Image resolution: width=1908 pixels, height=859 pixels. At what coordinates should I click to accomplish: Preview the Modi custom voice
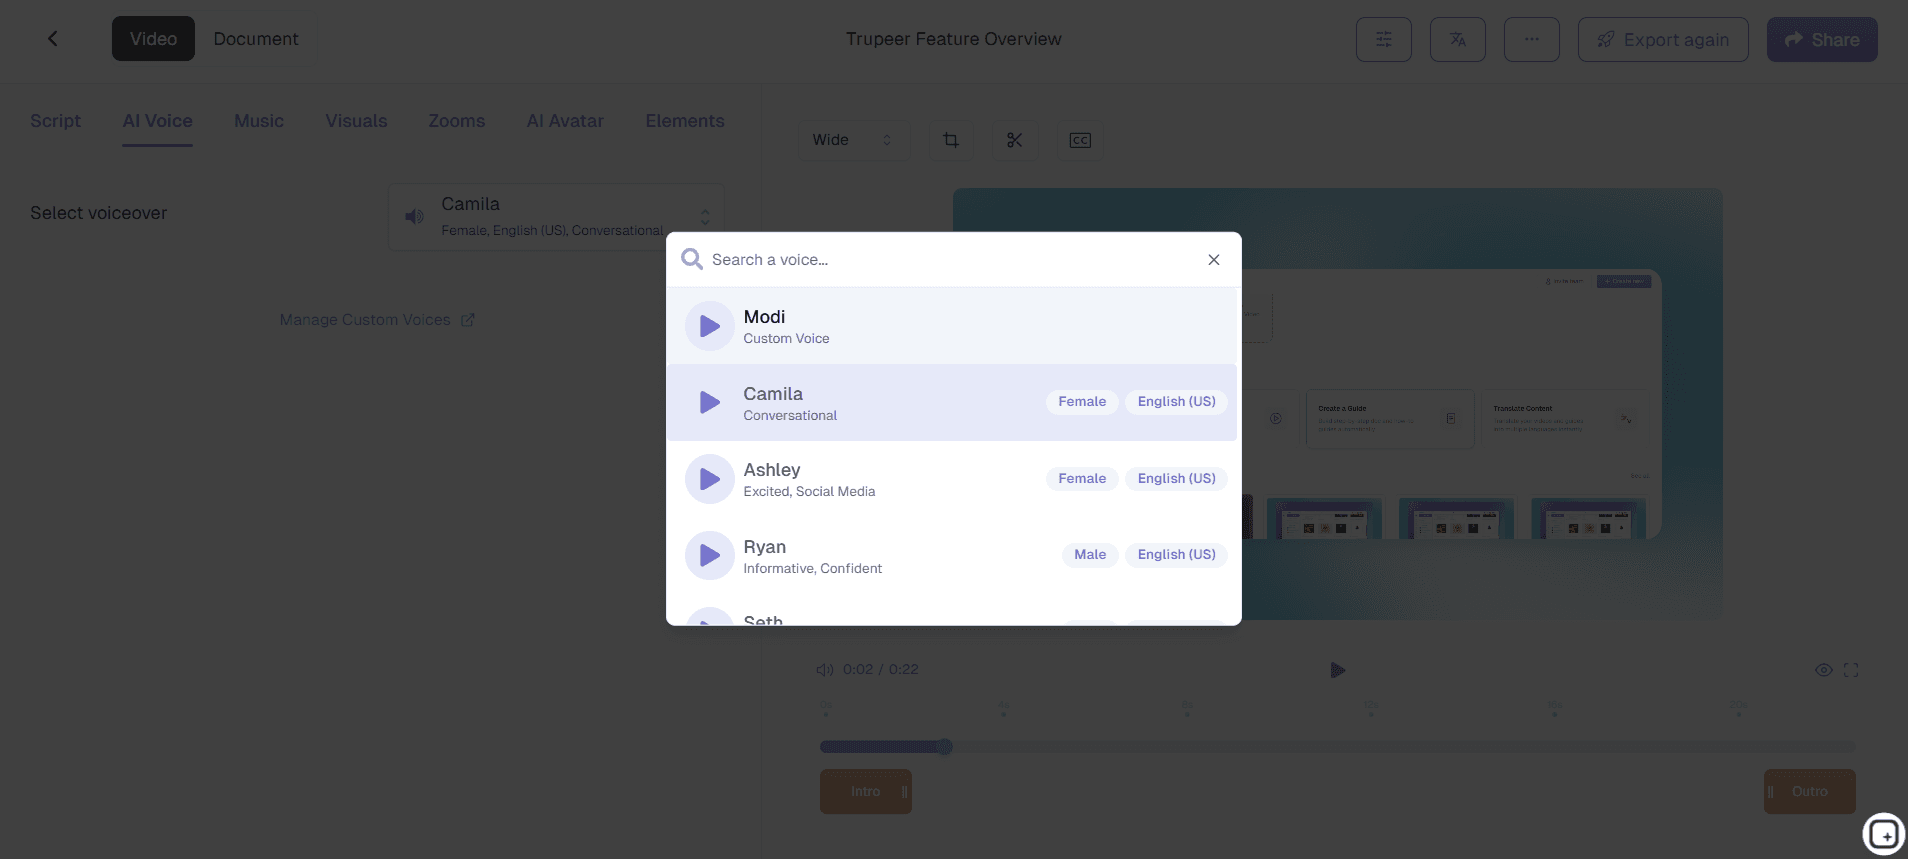(710, 326)
